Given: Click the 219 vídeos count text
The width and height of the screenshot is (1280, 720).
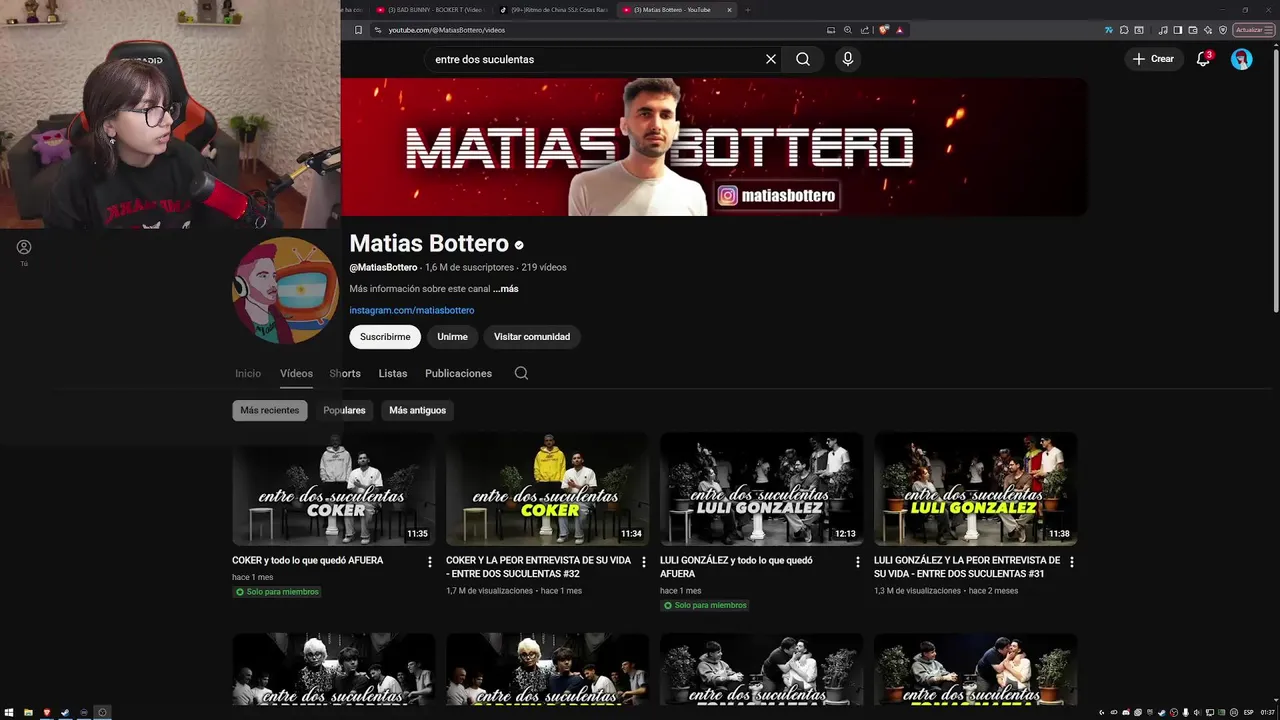Looking at the screenshot, I should pos(544,268).
